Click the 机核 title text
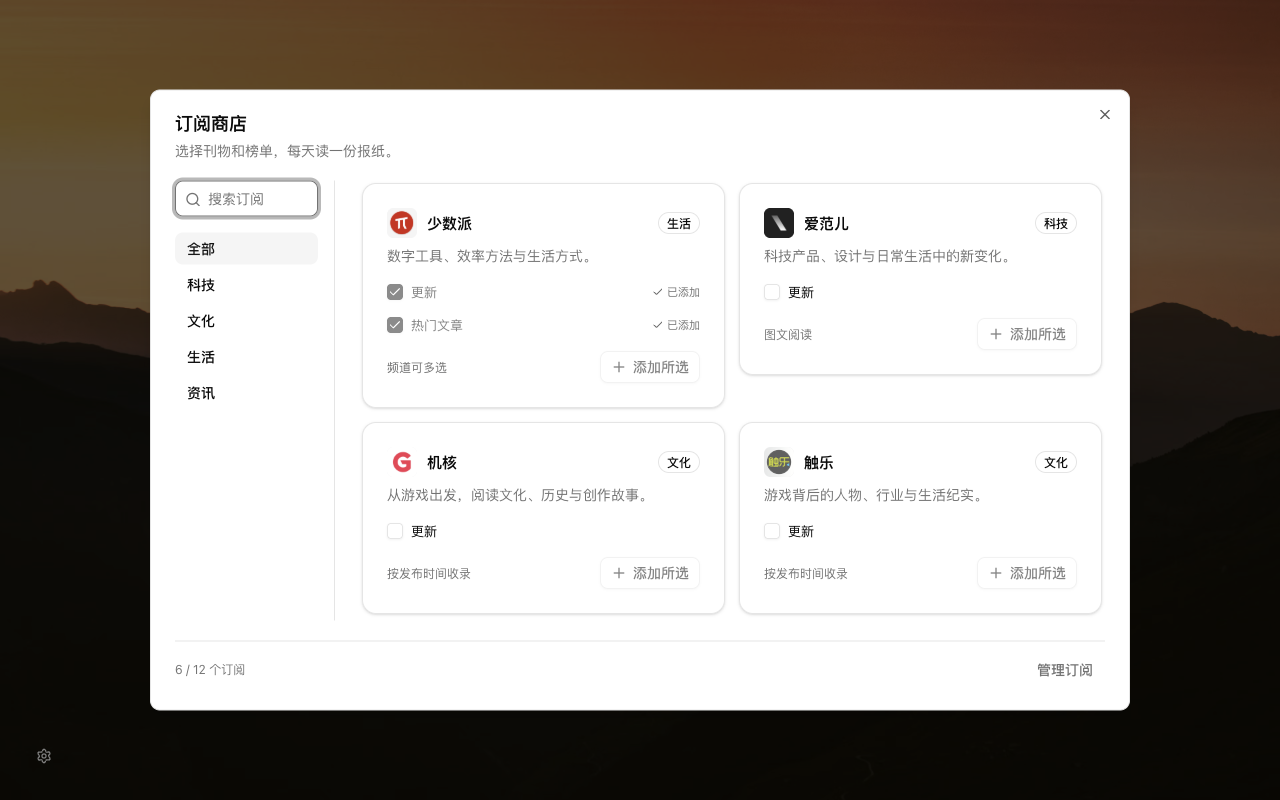1280x800 pixels. pos(442,462)
